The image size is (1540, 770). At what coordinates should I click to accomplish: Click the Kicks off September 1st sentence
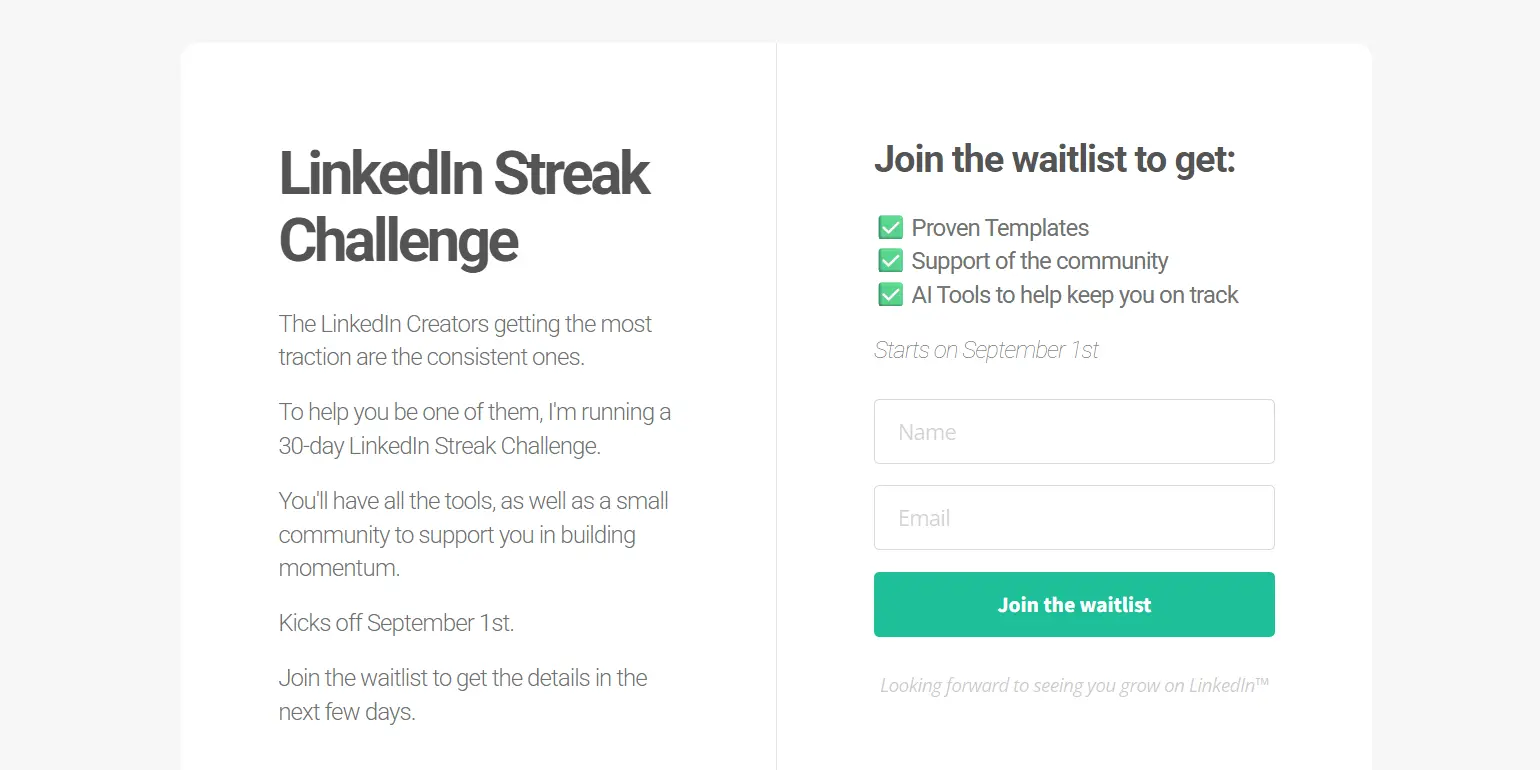coord(396,623)
